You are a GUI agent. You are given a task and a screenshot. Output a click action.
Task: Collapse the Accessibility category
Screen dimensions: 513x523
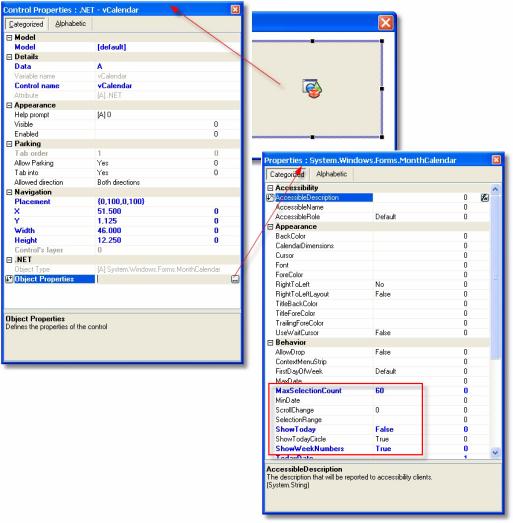point(270,188)
